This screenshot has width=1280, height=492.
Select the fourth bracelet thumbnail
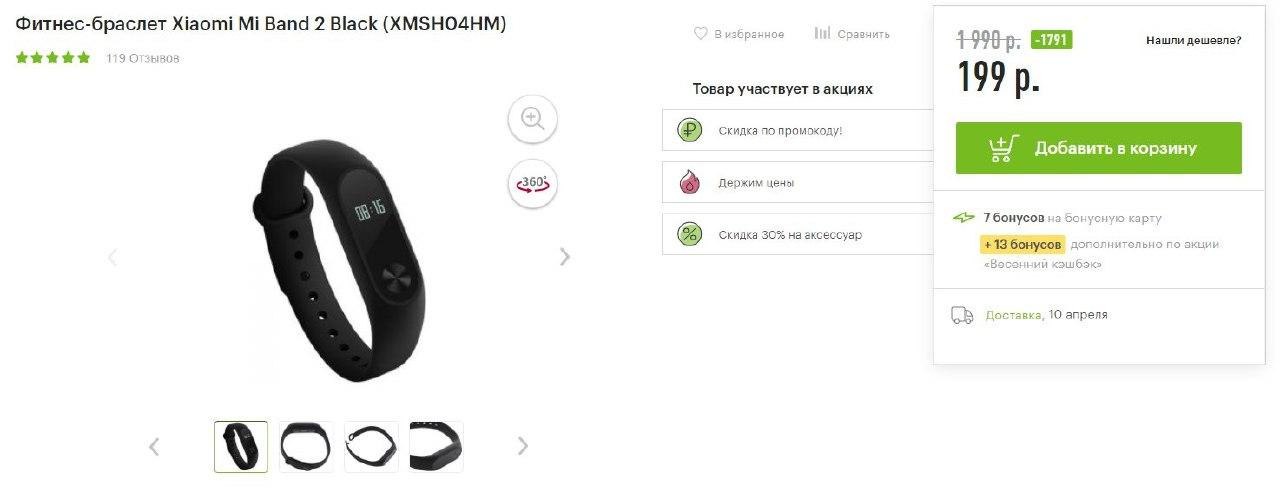point(436,446)
